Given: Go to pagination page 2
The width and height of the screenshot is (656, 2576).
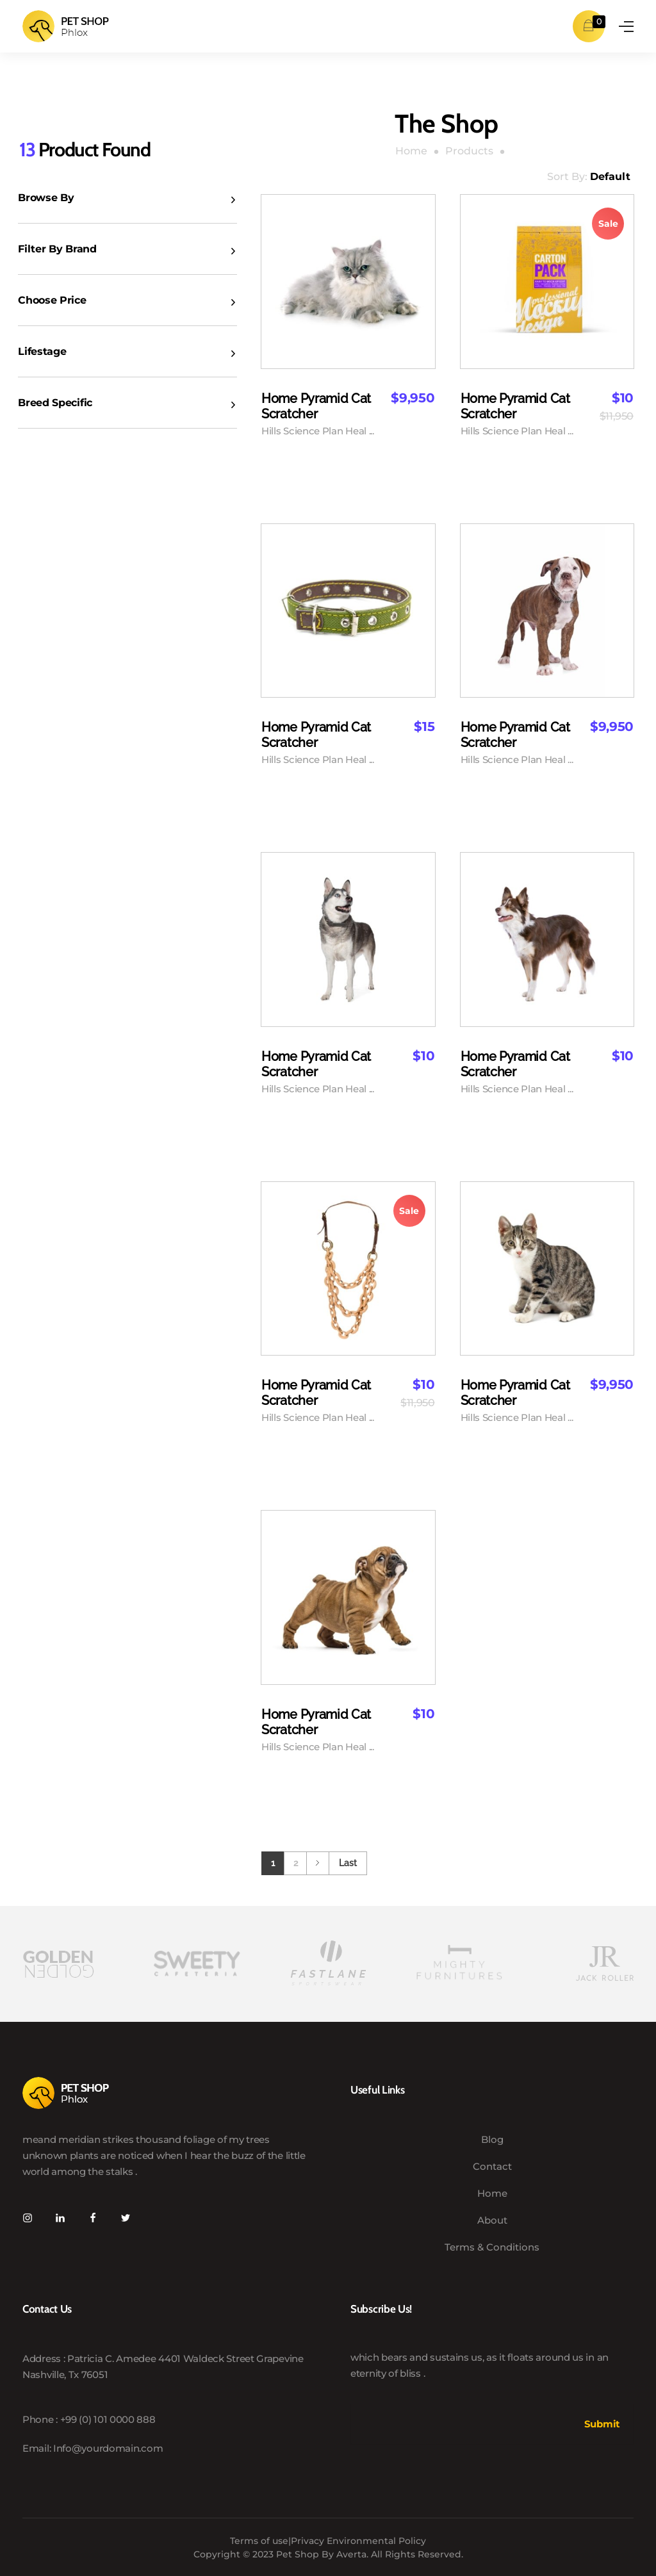Looking at the screenshot, I should point(295,1863).
